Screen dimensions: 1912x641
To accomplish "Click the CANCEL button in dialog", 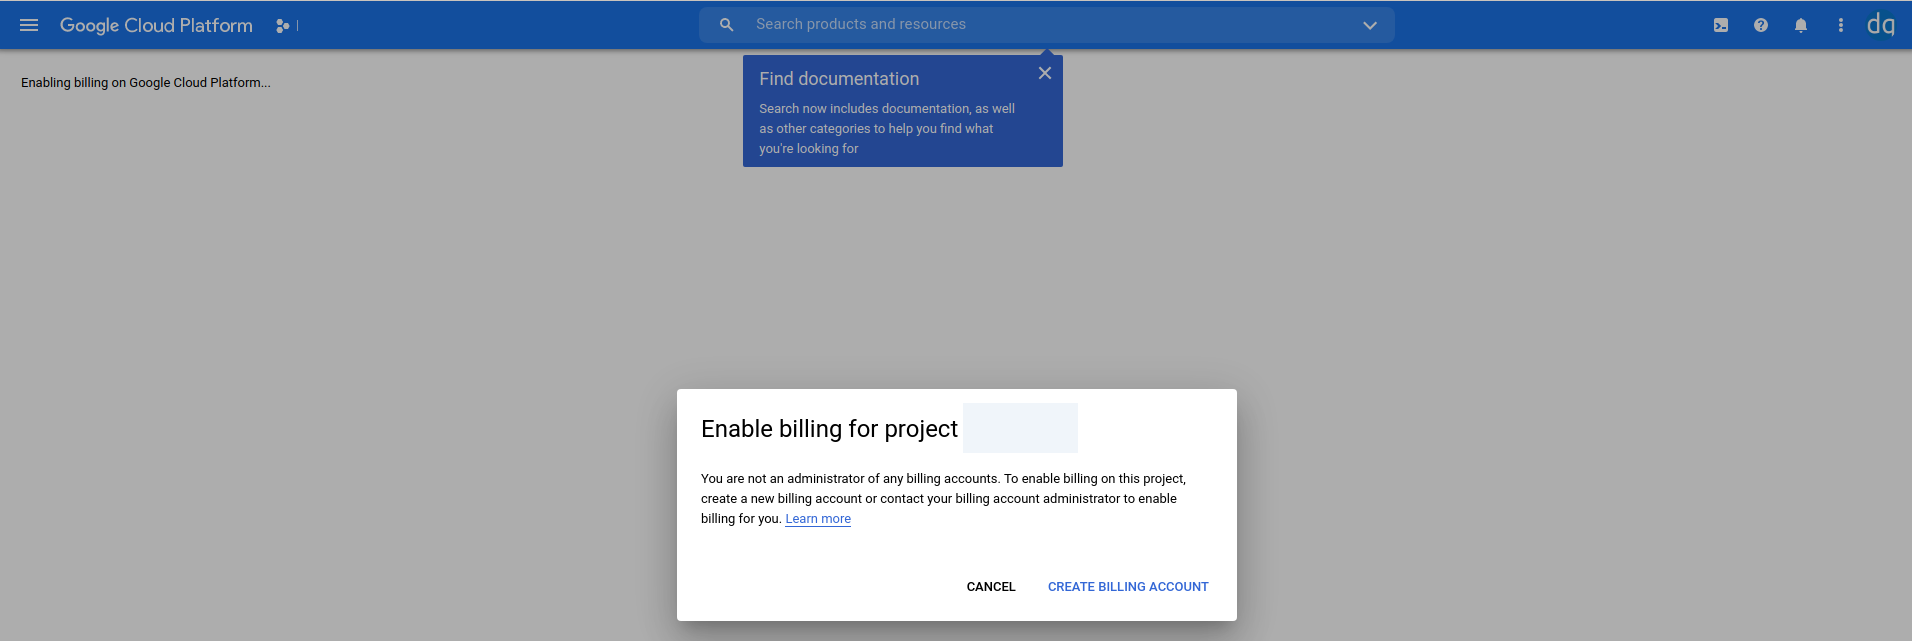I will (x=991, y=587).
